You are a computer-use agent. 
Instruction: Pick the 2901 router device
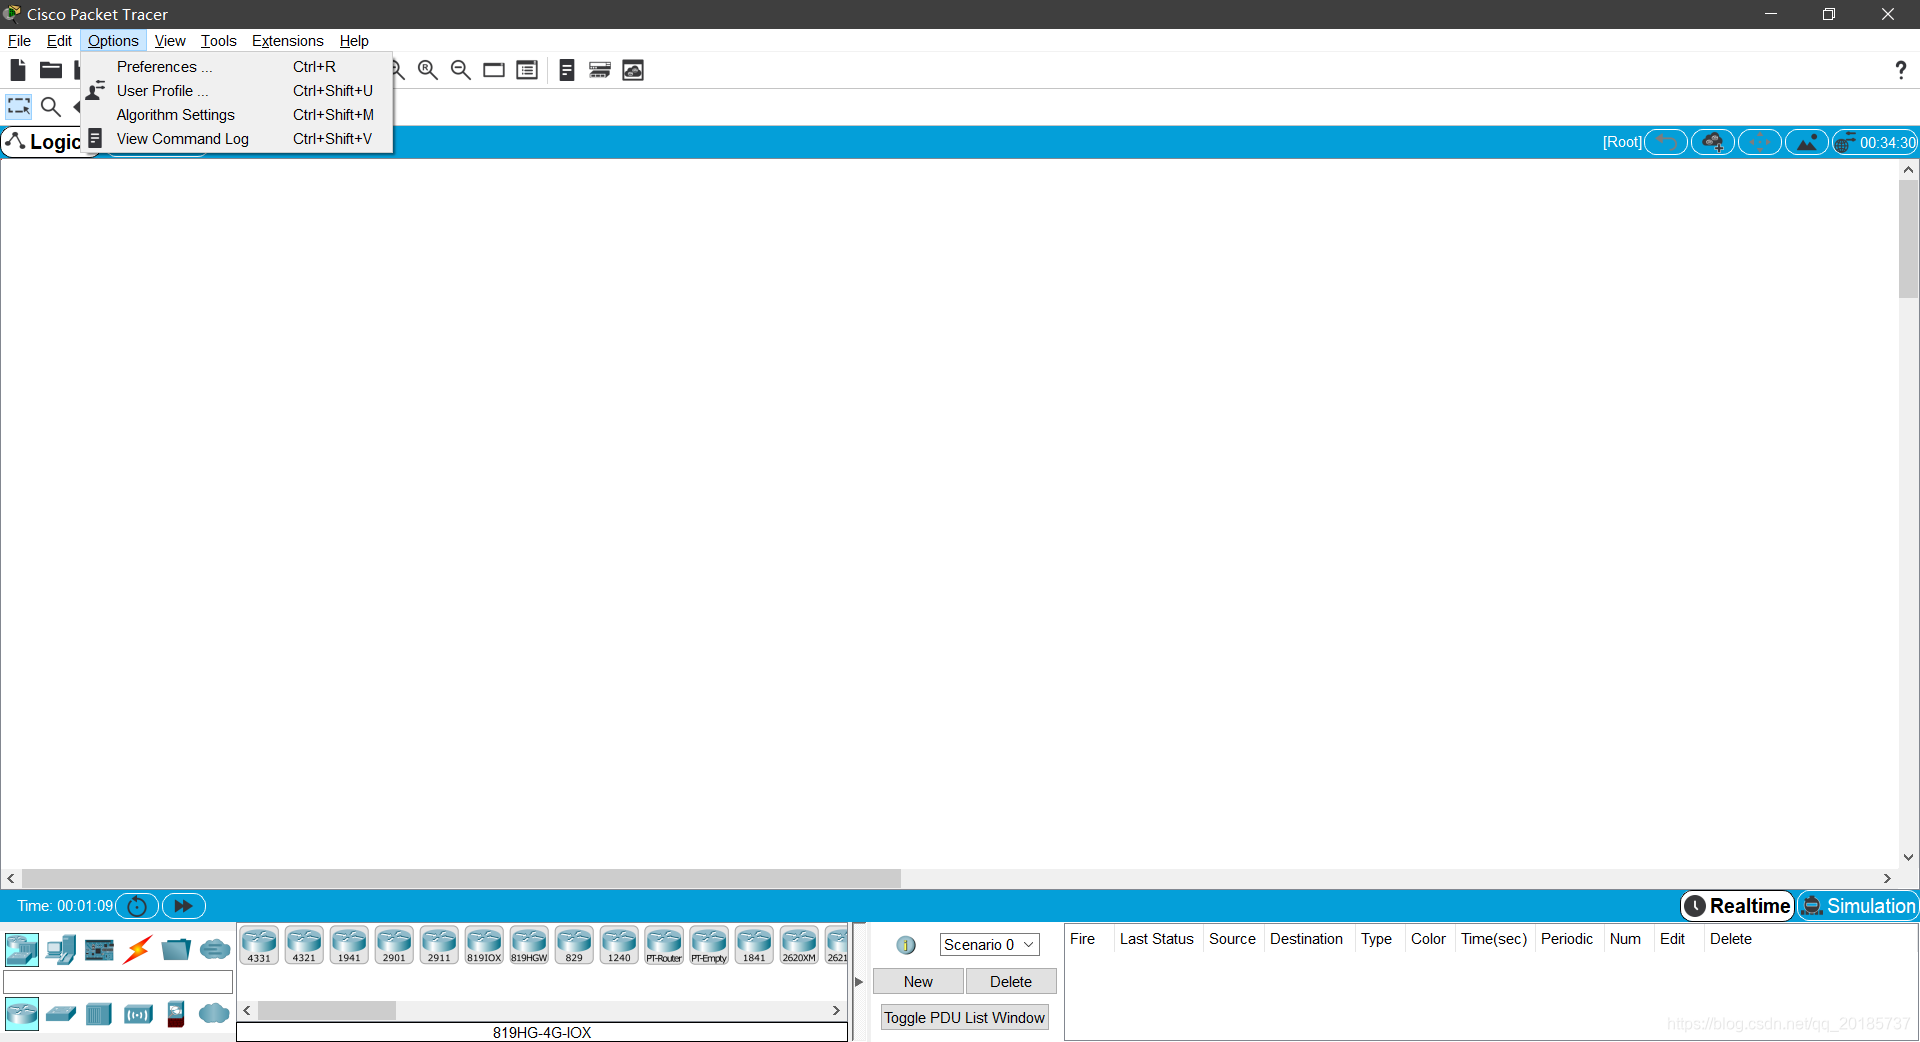coord(394,945)
